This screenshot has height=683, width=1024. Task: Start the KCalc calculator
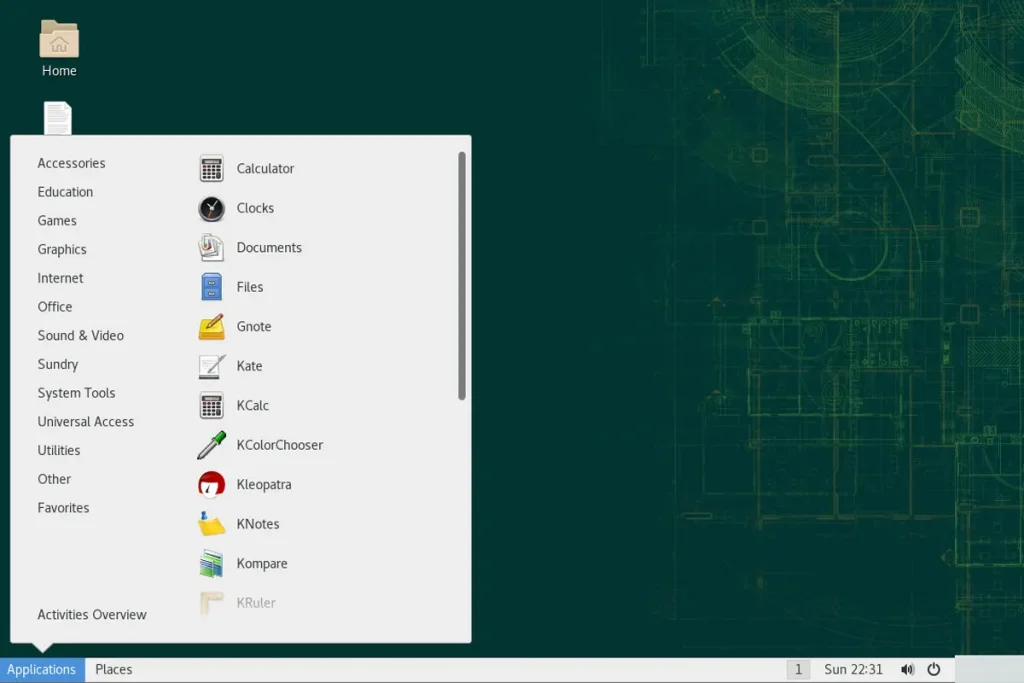point(251,406)
